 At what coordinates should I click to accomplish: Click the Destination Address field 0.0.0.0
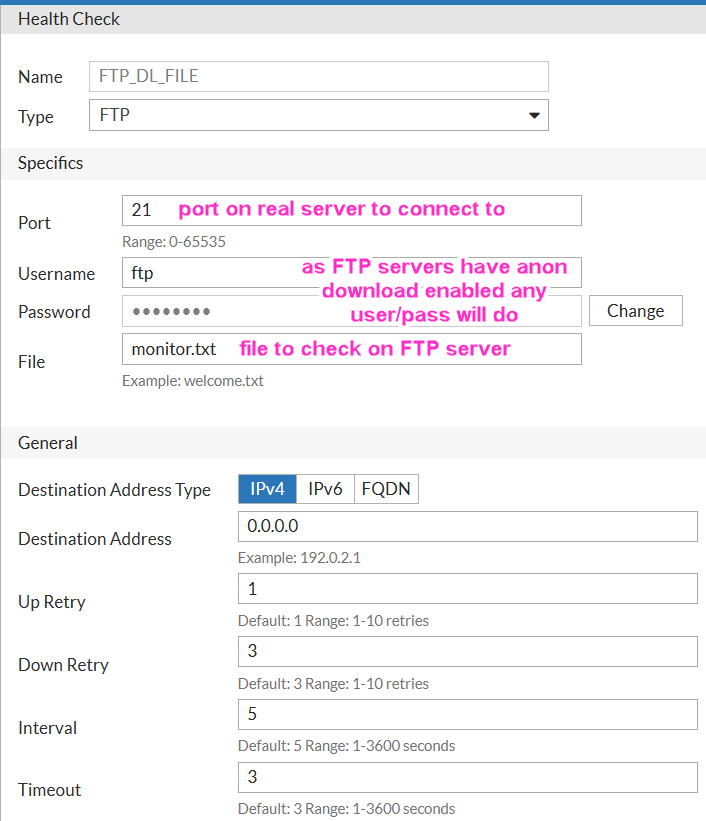click(468, 526)
